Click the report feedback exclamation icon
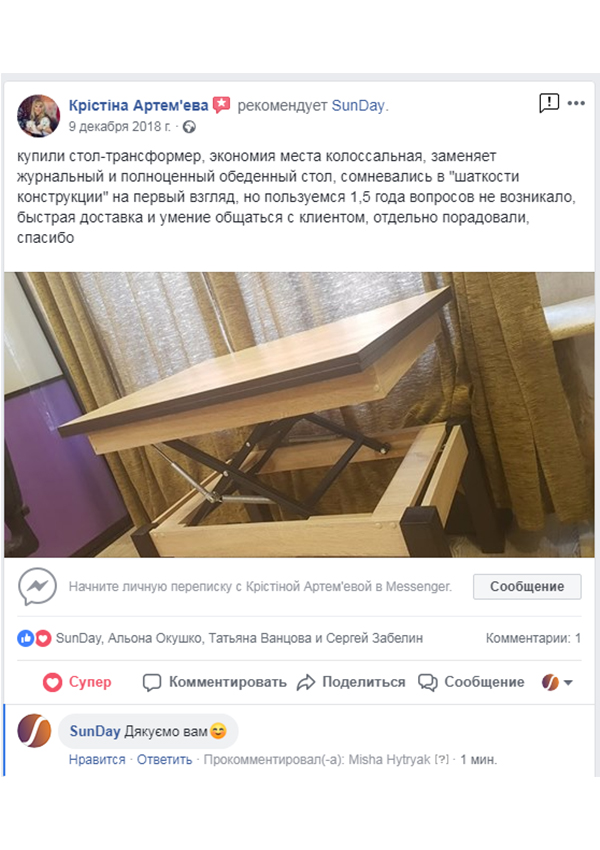The width and height of the screenshot is (600, 850). (x=549, y=102)
